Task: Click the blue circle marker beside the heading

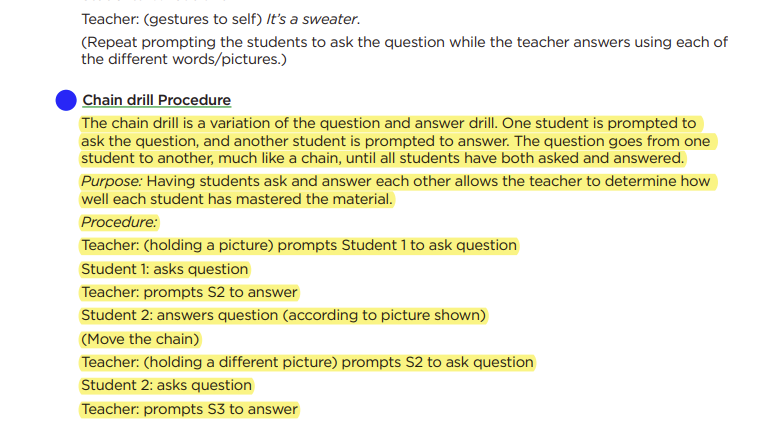Action: pos(66,100)
